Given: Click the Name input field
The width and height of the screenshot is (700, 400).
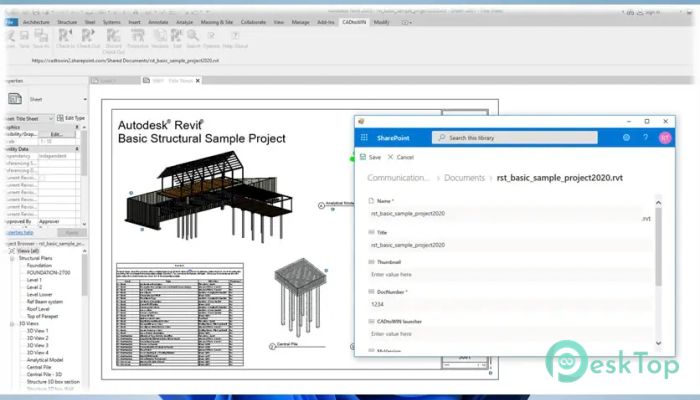Looking at the screenshot, I should 504,214.
